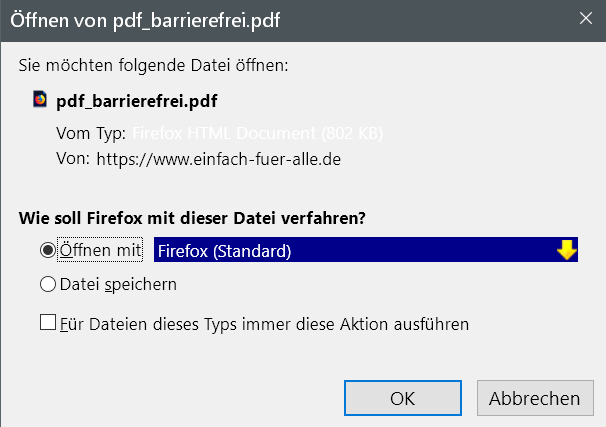This screenshot has width=606, height=427.
Task: Select the 'Öffnen mit' radio button
Action: pos(48,251)
